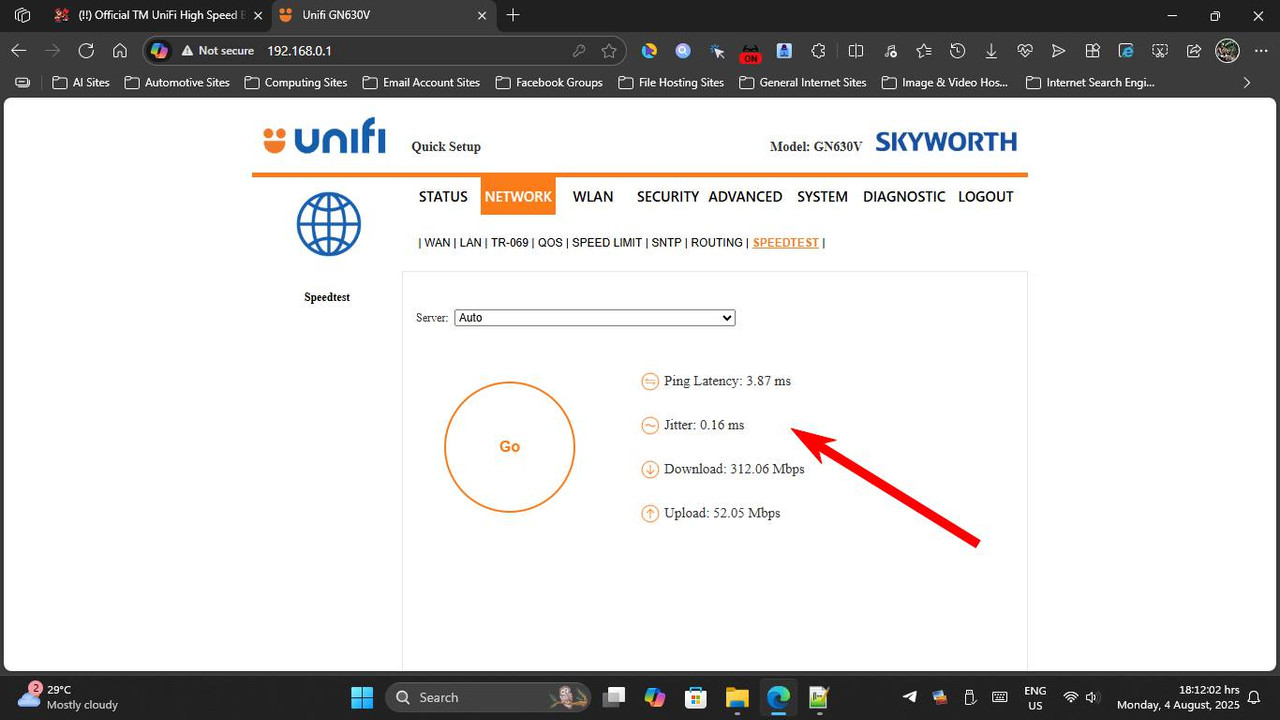Screen dimensions: 1280x720
Task: Click the Not secure site warning
Action: tap(217, 50)
